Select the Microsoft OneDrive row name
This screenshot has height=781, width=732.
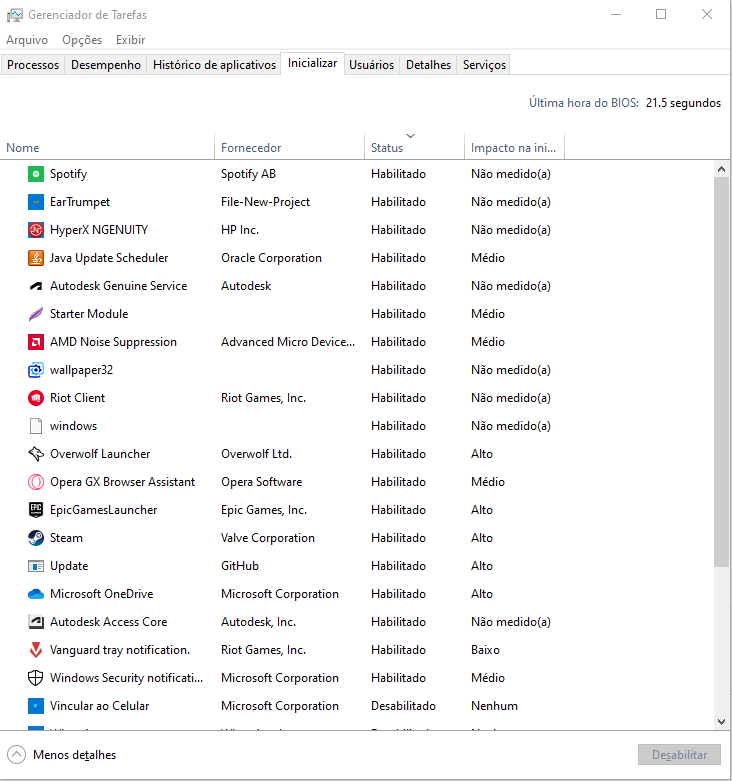(x=102, y=594)
